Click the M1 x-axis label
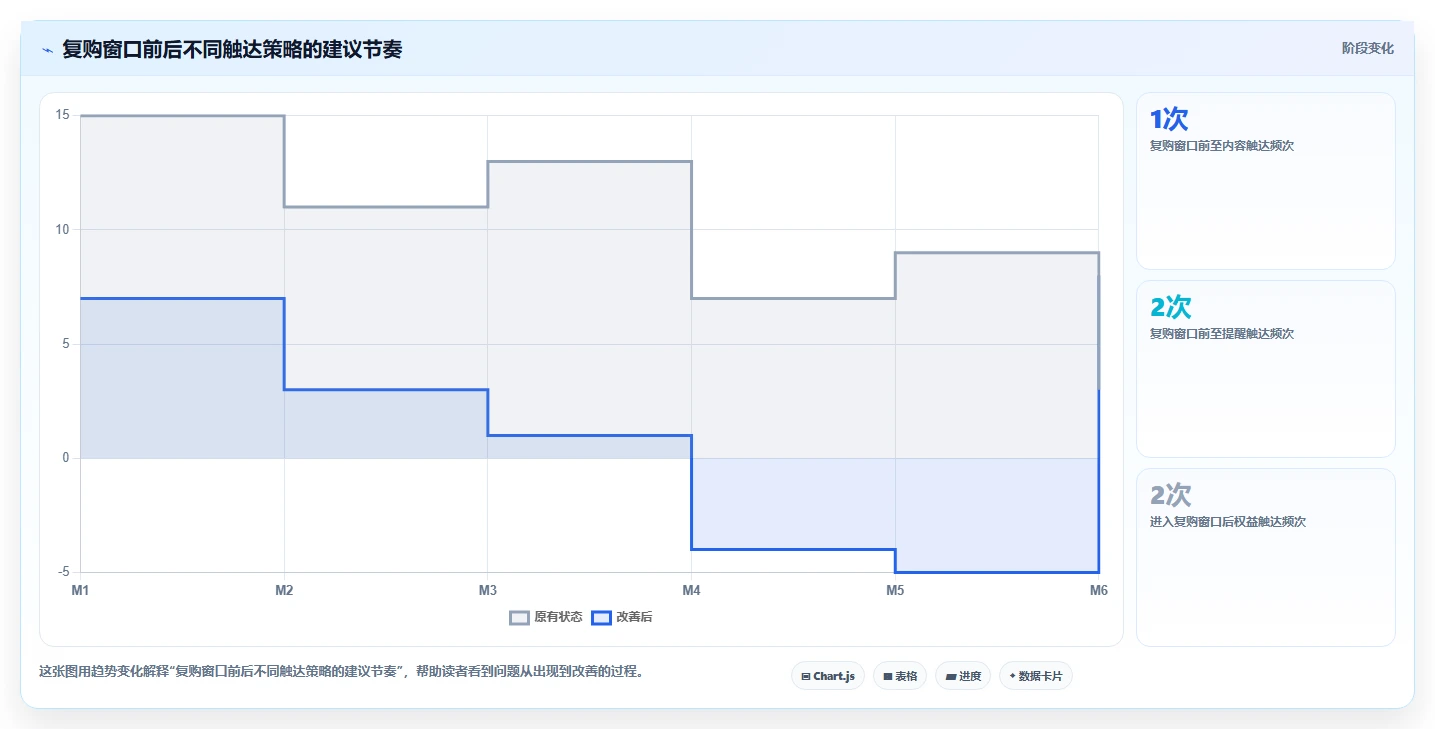The image size is (1435, 729). pos(80,590)
